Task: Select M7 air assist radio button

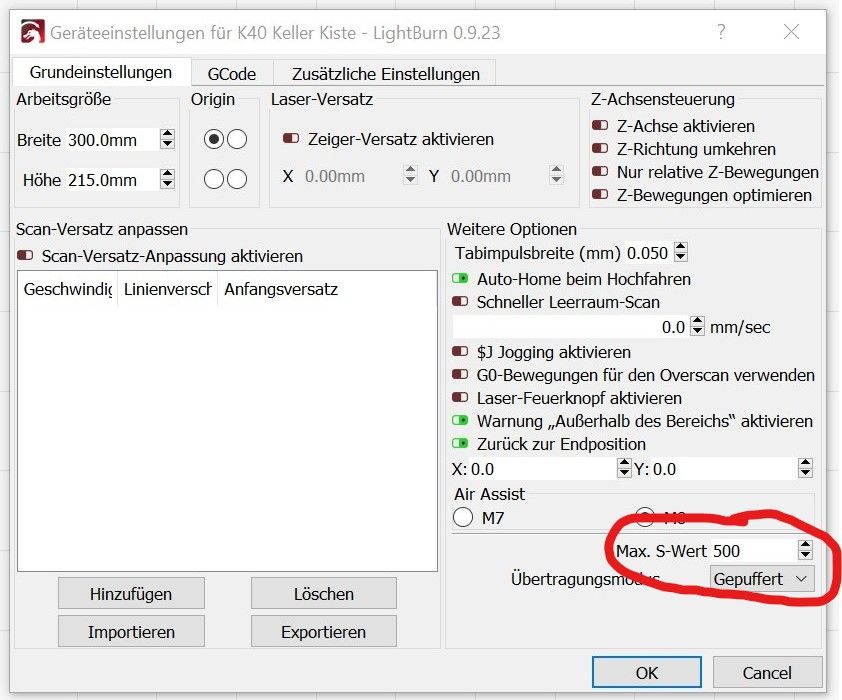Action: click(x=463, y=518)
